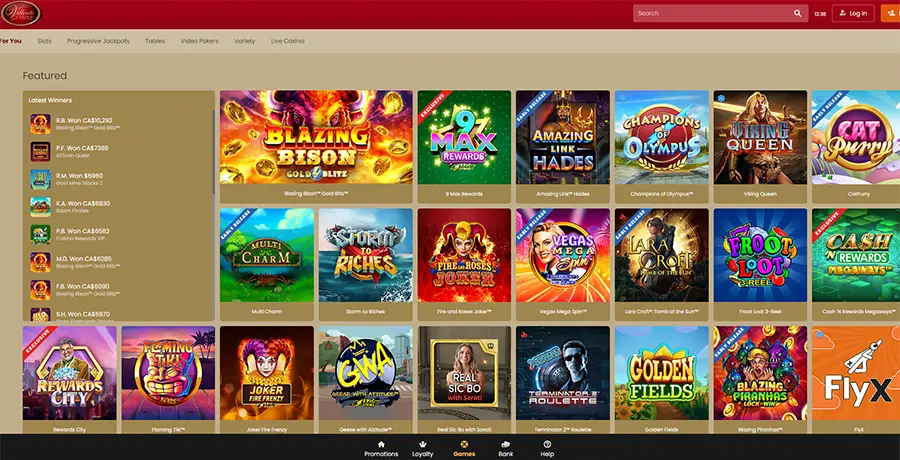Select the Games icon in bottom bar
Viewport: 900px width, 460px height.
click(464, 444)
